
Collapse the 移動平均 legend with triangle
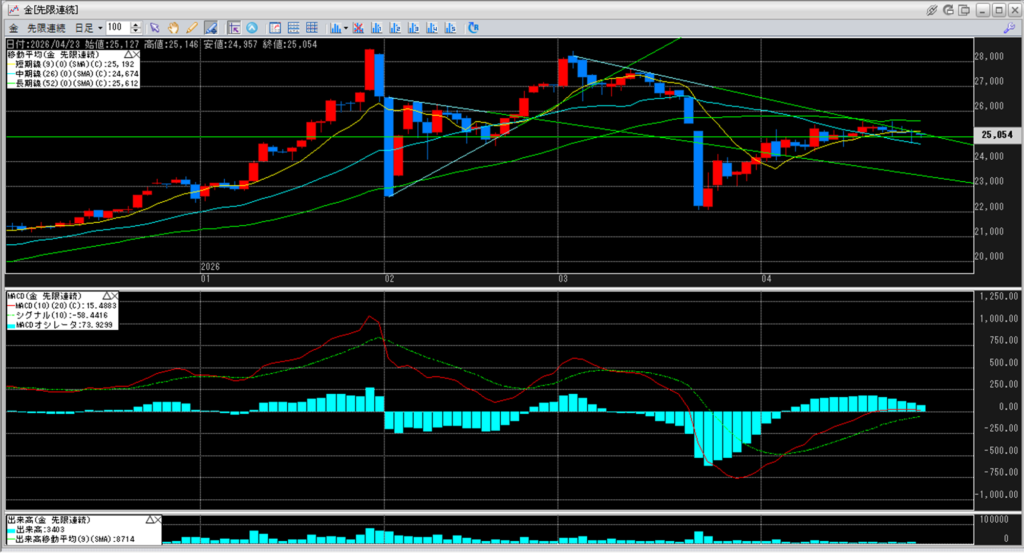(128, 55)
